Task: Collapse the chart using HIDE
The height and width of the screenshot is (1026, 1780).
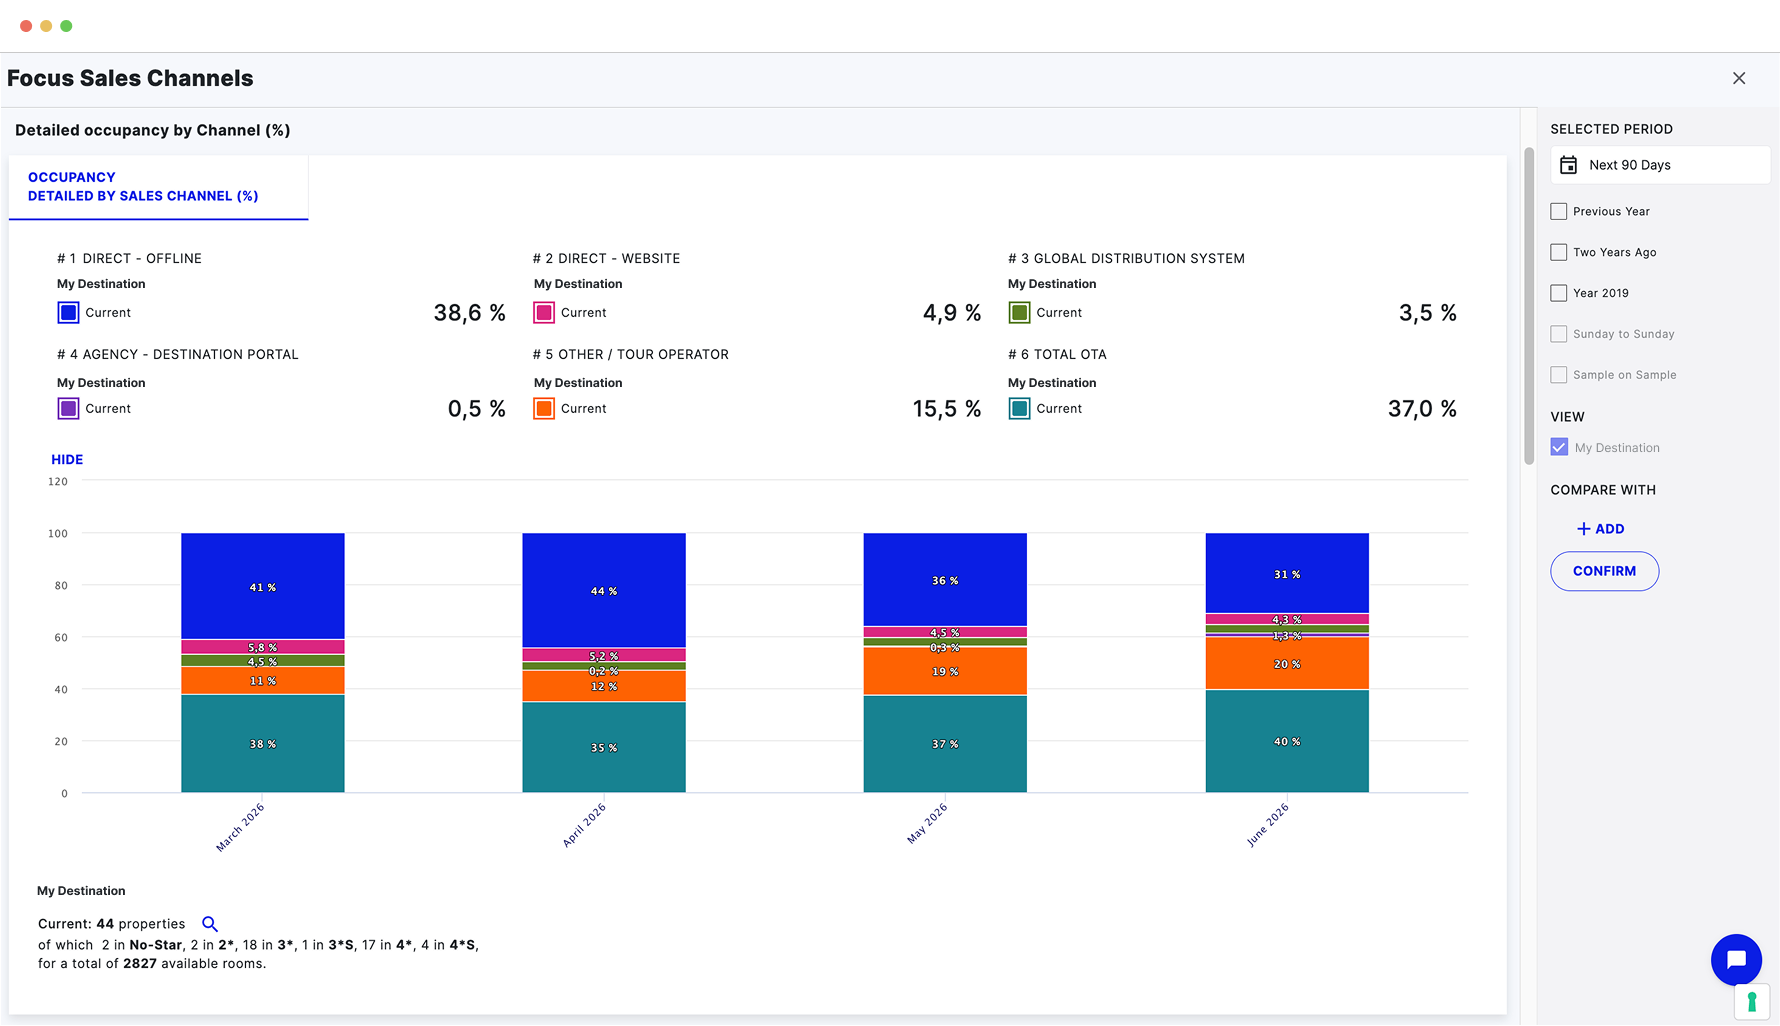Action: (x=67, y=460)
